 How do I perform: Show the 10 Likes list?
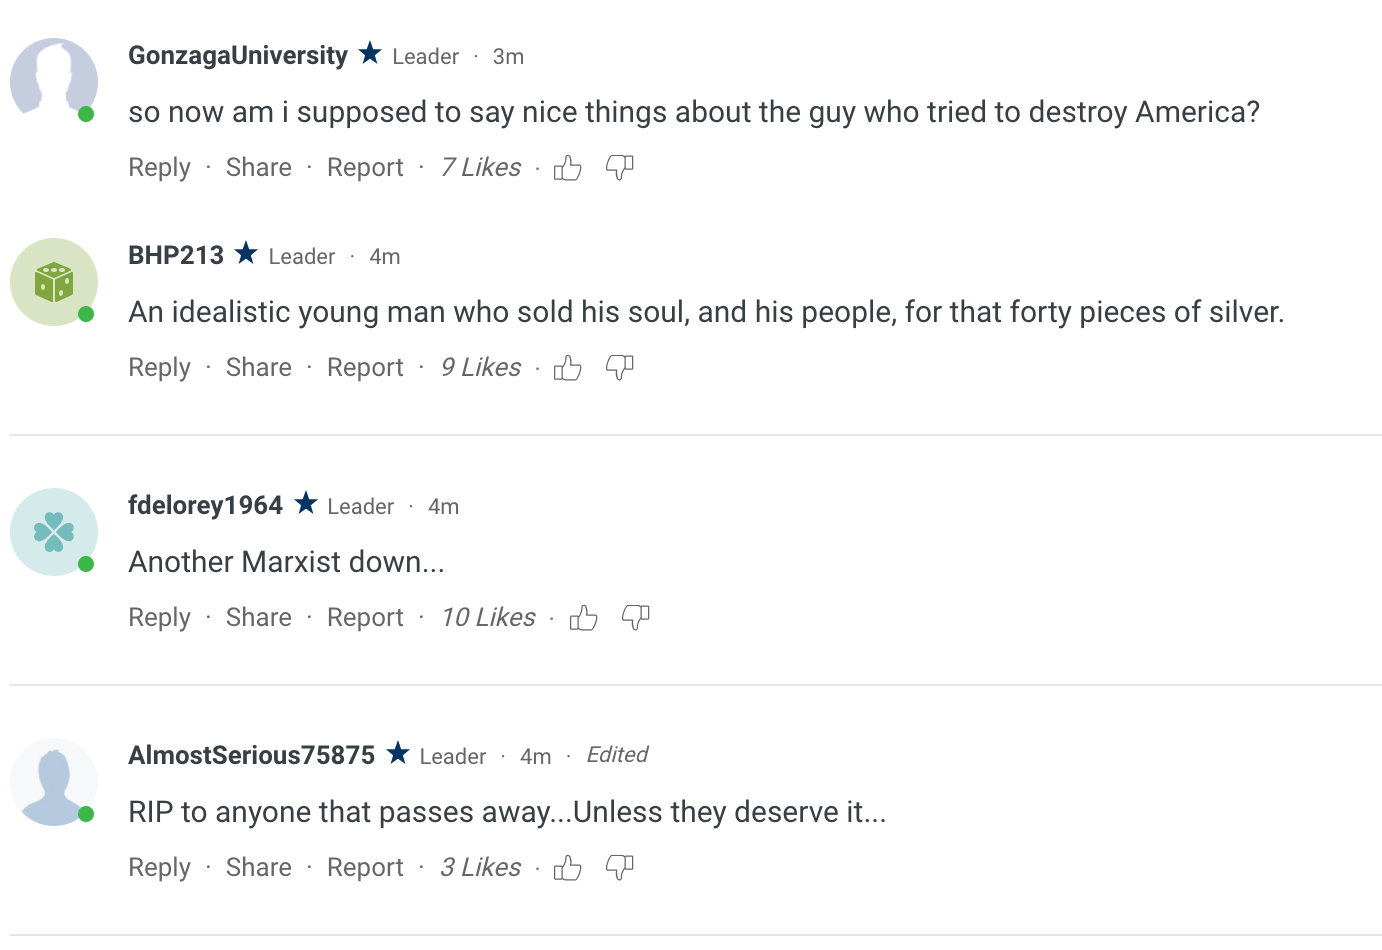click(488, 618)
